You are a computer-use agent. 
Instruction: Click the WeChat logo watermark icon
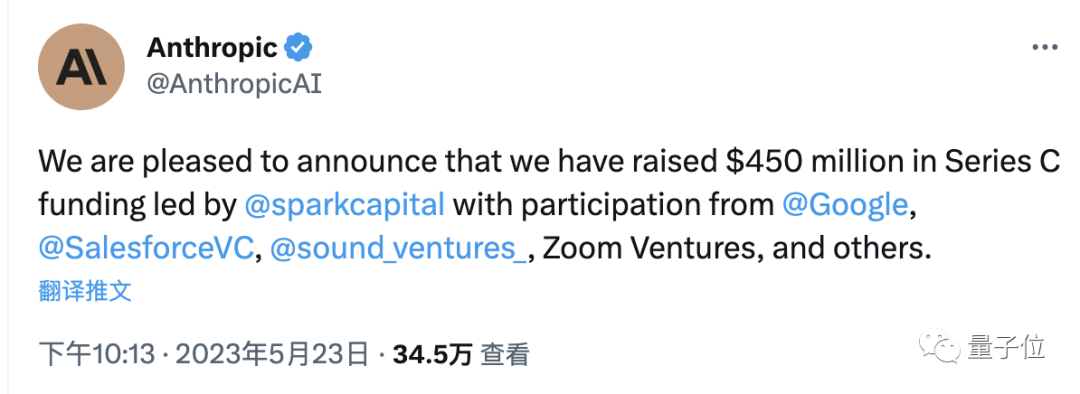coord(937,344)
